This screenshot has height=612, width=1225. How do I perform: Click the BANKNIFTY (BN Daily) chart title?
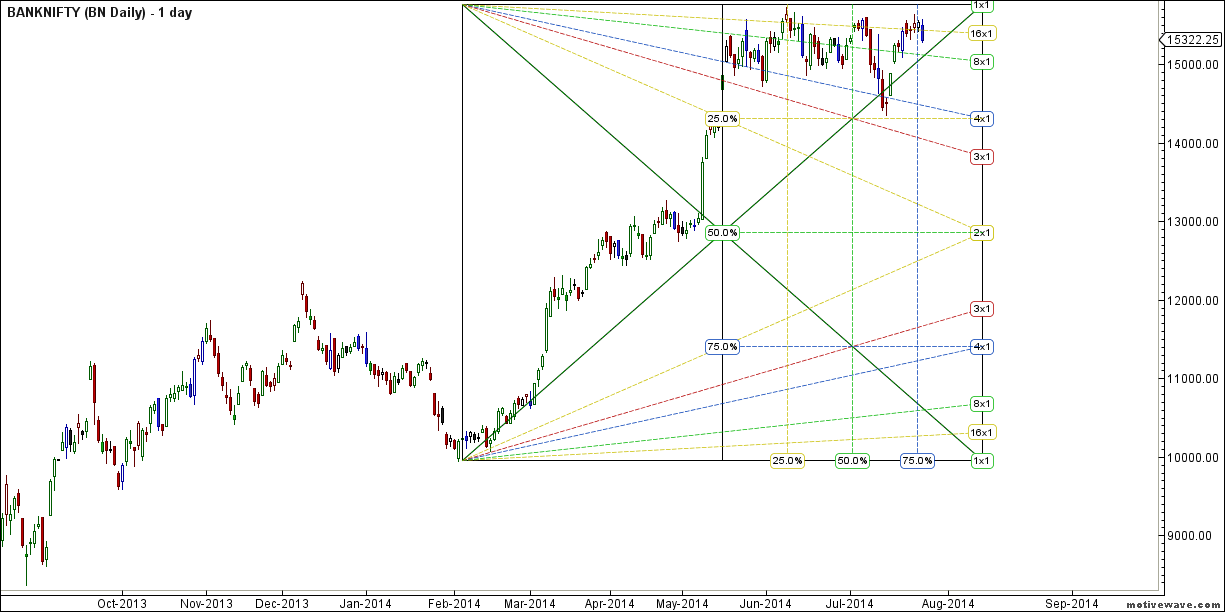(100, 13)
